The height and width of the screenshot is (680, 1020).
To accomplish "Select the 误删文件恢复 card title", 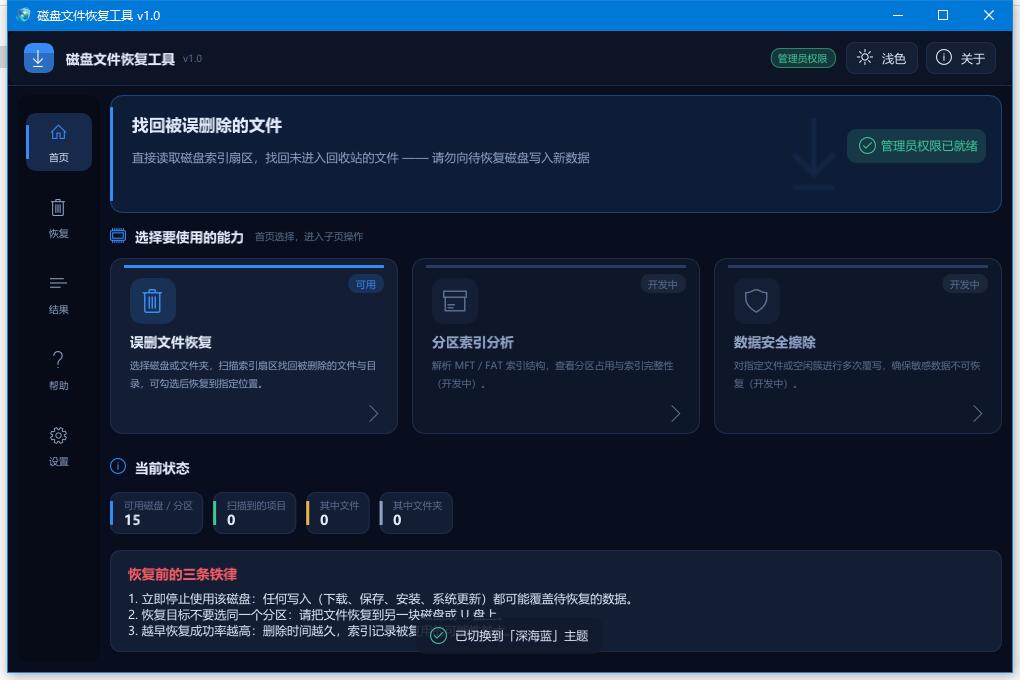I will pyautogui.click(x=170, y=342).
